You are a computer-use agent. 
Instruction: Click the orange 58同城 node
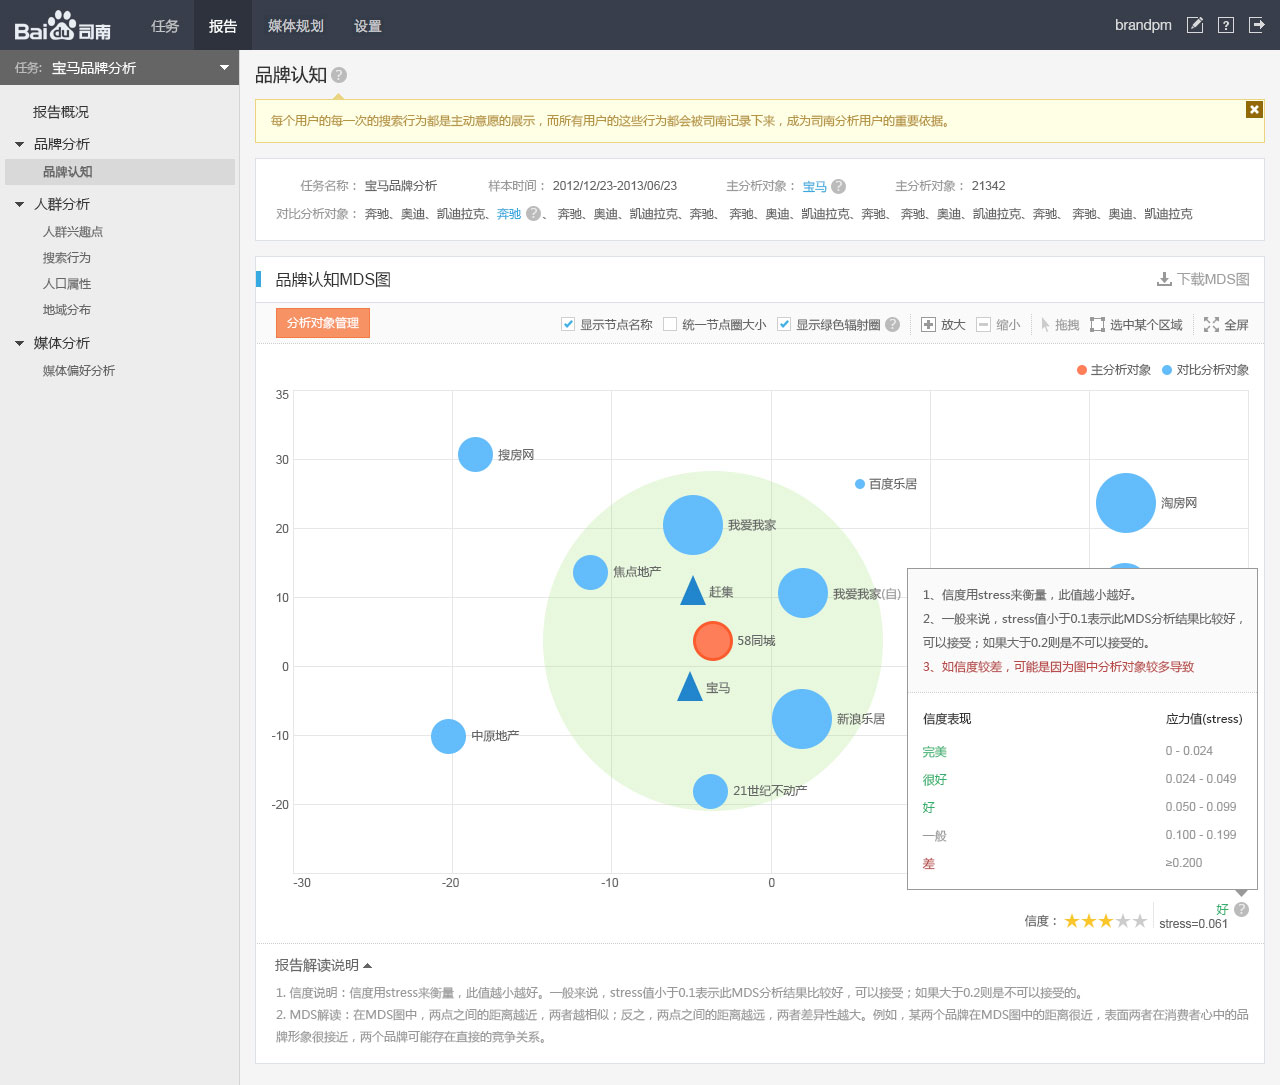[712, 640]
